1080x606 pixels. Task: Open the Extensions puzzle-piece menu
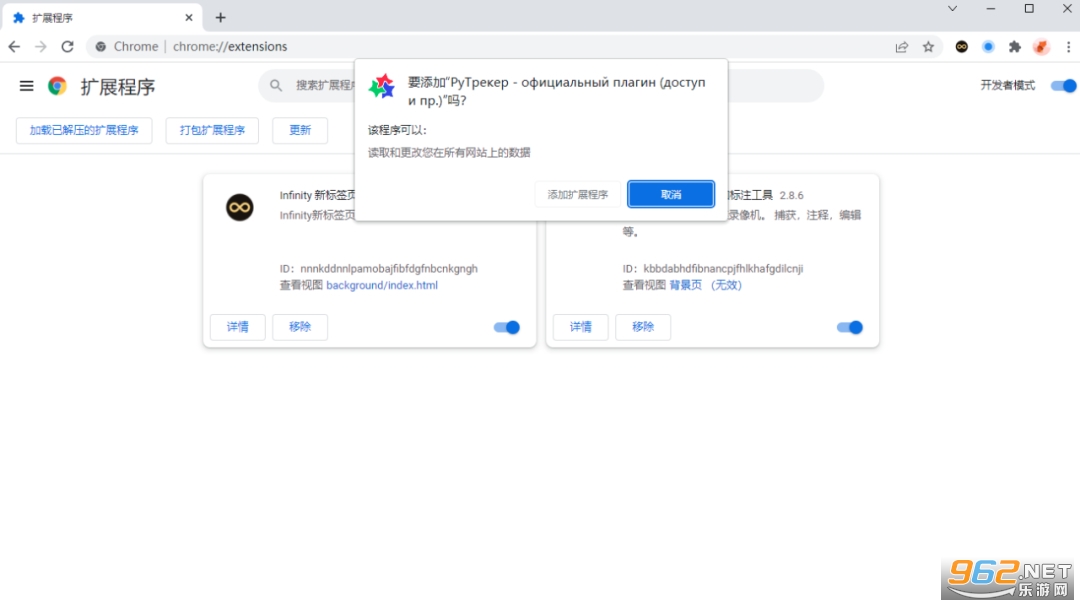pyautogui.click(x=1015, y=47)
